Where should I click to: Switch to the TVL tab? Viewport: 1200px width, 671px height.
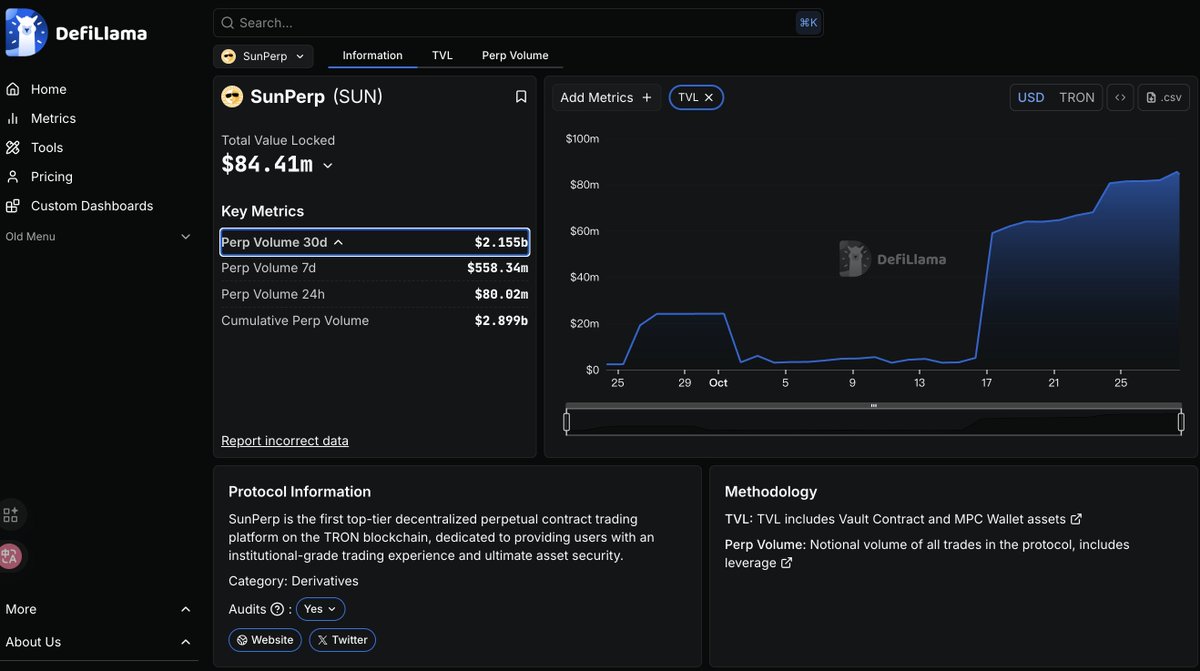pos(442,56)
